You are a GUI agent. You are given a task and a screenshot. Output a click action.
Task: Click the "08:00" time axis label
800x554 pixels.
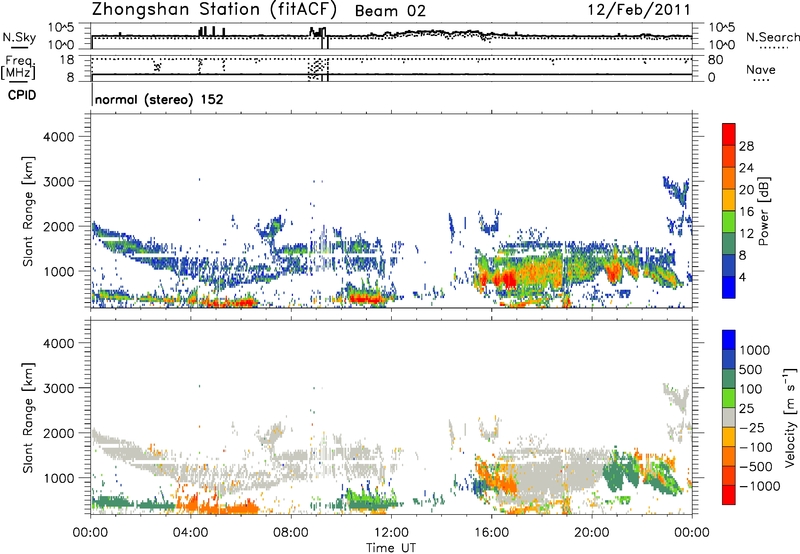tap(291, 533)
